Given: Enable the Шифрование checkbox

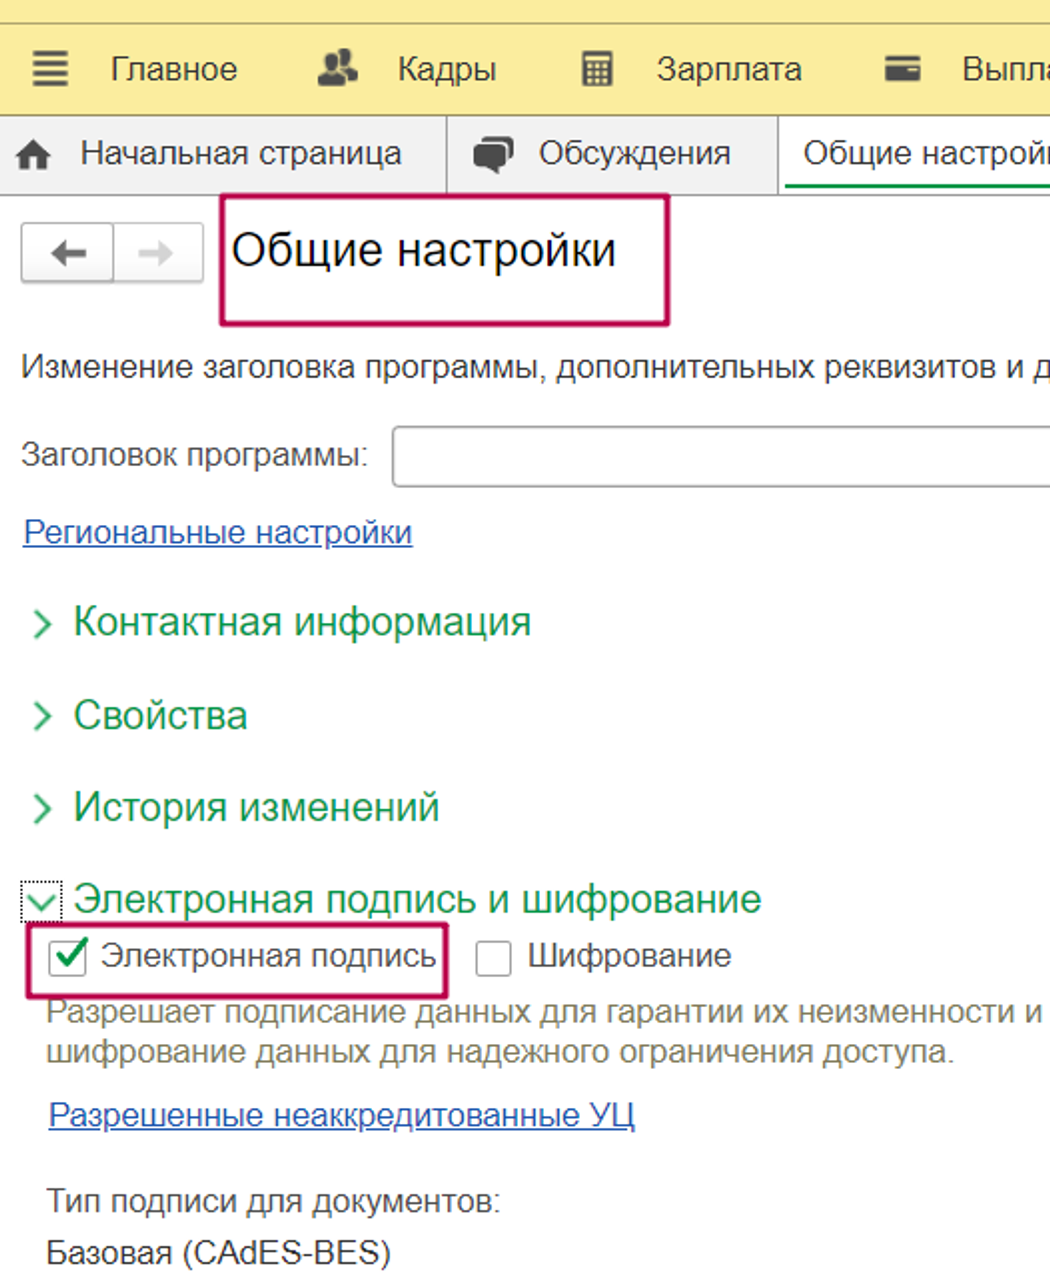Looking at the screenshot, I should 493,957.
